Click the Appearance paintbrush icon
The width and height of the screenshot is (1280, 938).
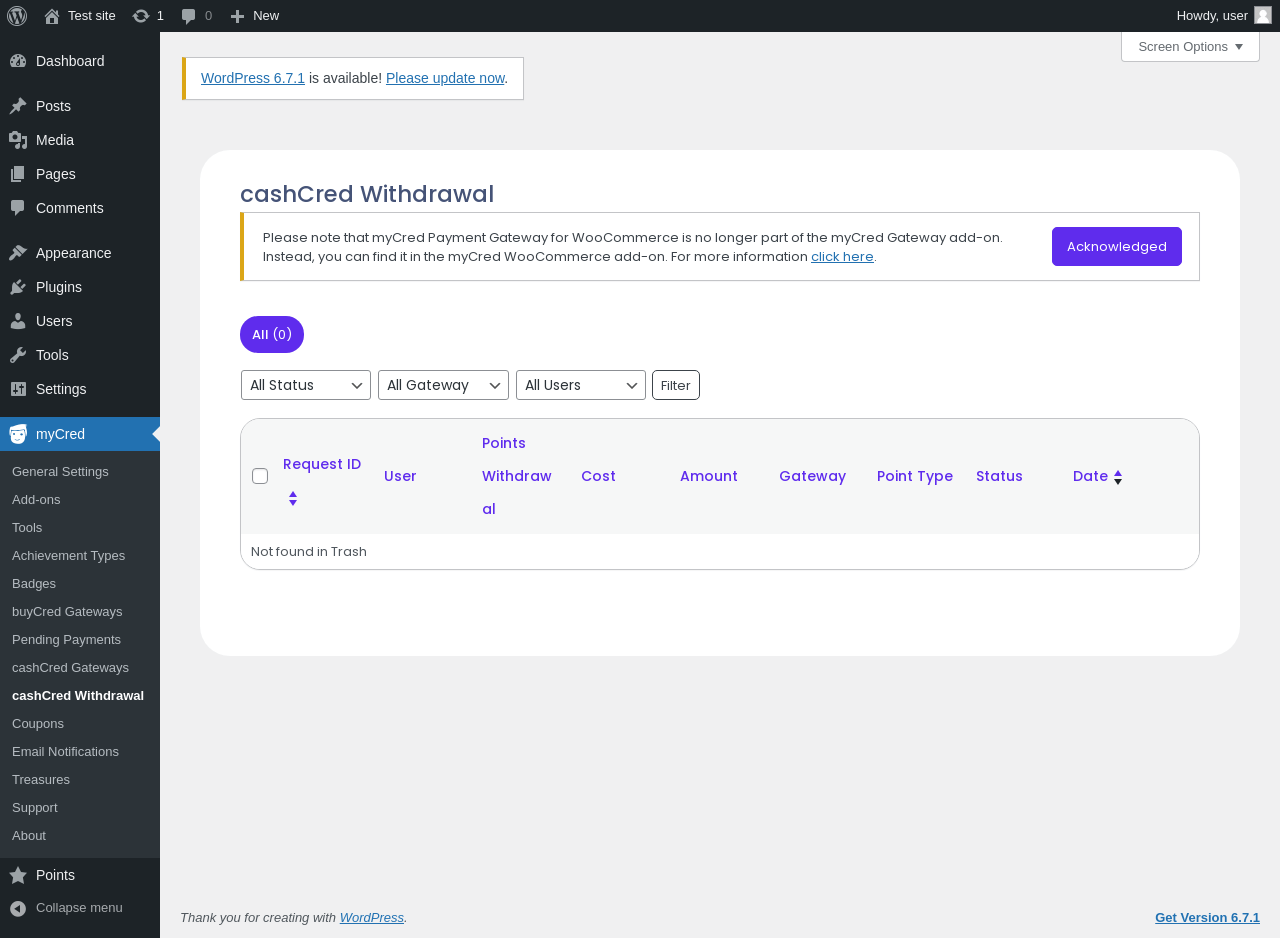[x=18, y=253]
